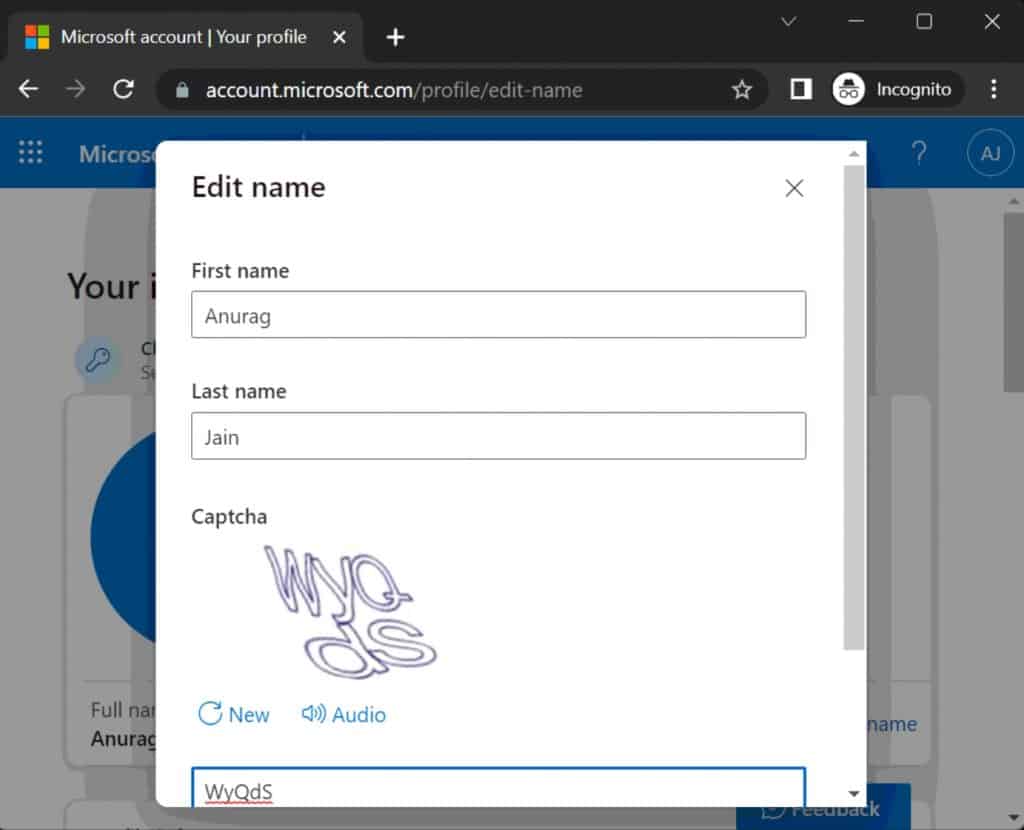The image size is (1024, 830).
Task: Close the Microsoft account tab
Action: coord(339,37)
